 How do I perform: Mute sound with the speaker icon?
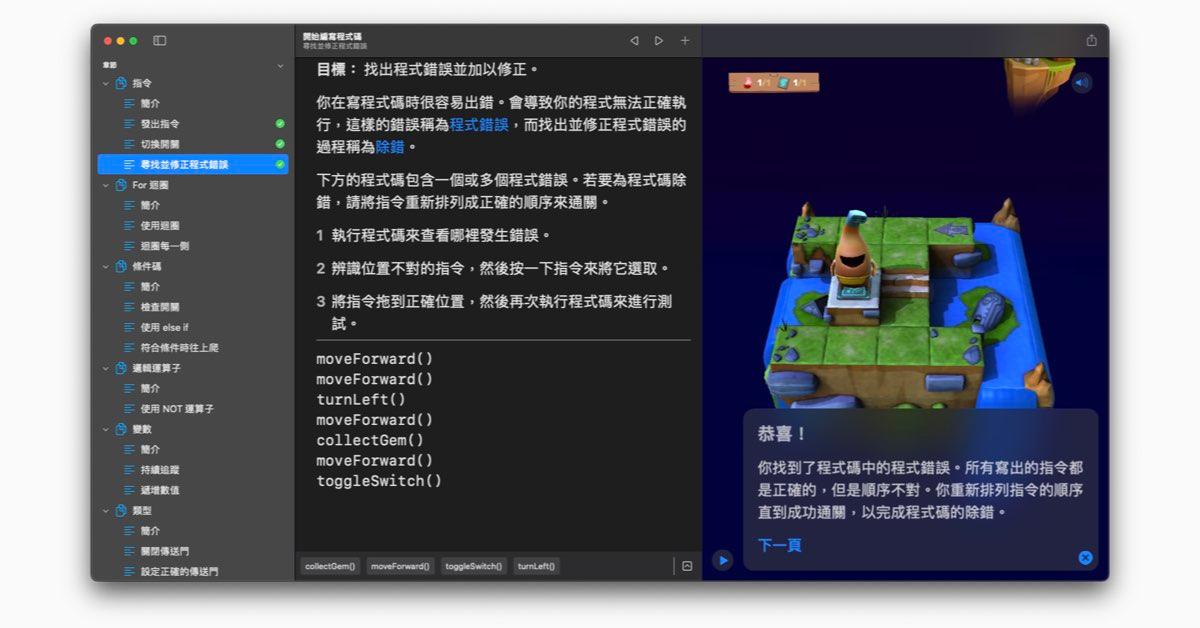tap(1081, 83)
